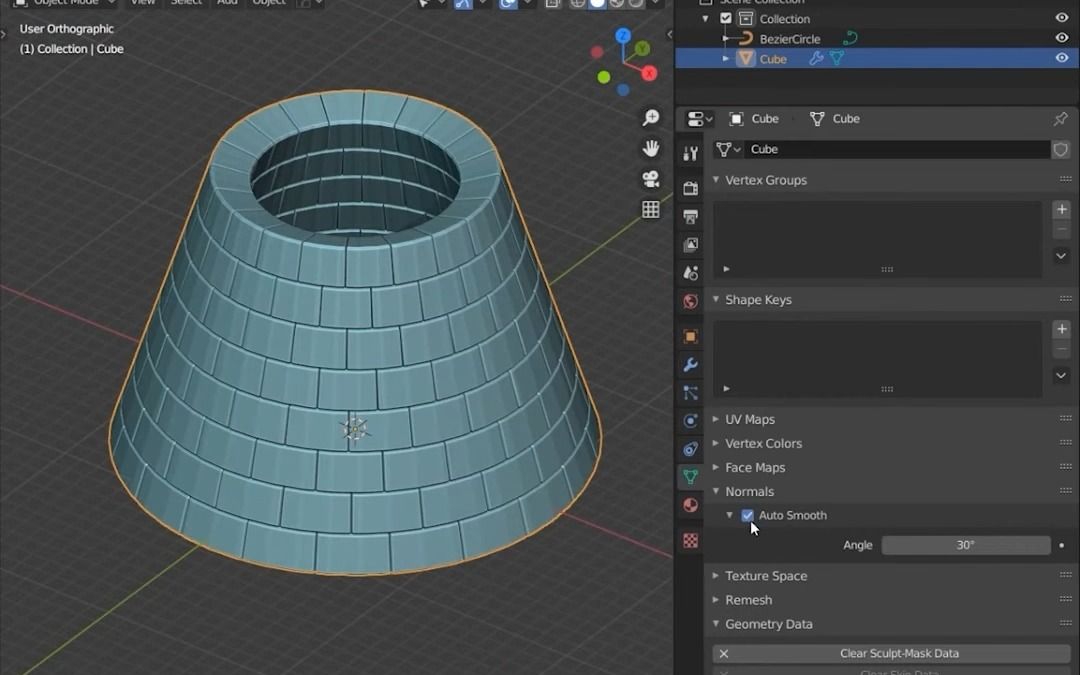Open Shape Keys specials chevron menu
The height and width of the screenshot is (675, 1080).
[1061, 375]
